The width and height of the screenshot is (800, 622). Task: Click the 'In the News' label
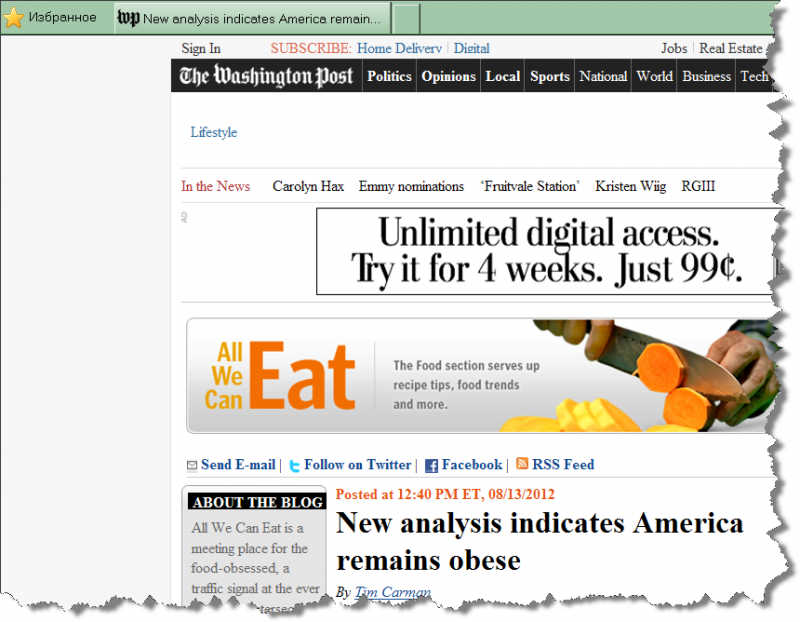(215, 186)
